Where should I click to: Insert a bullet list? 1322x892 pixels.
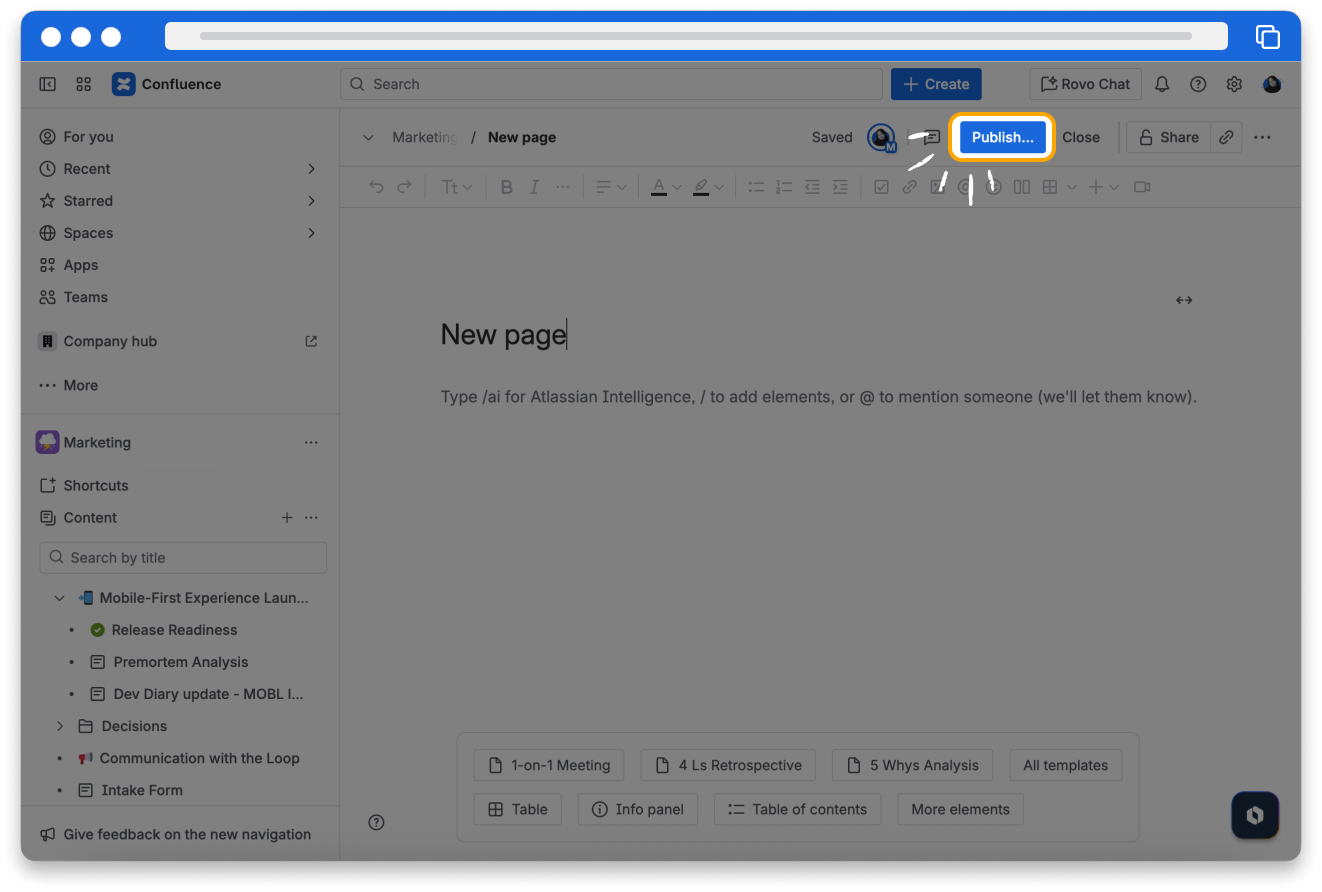tap(756, 187)
